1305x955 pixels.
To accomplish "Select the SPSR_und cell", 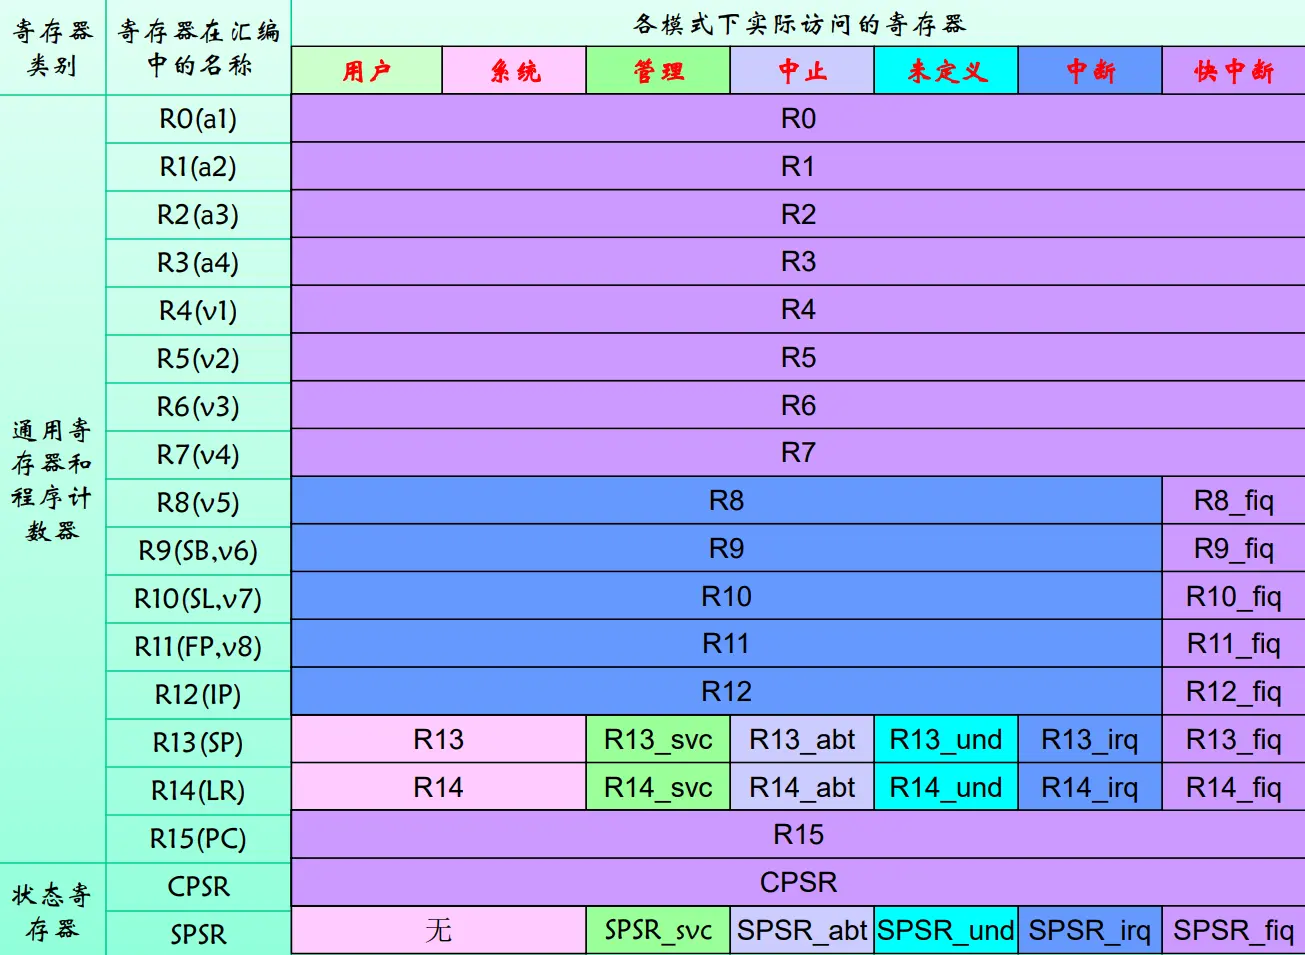I will click(946, 930).
